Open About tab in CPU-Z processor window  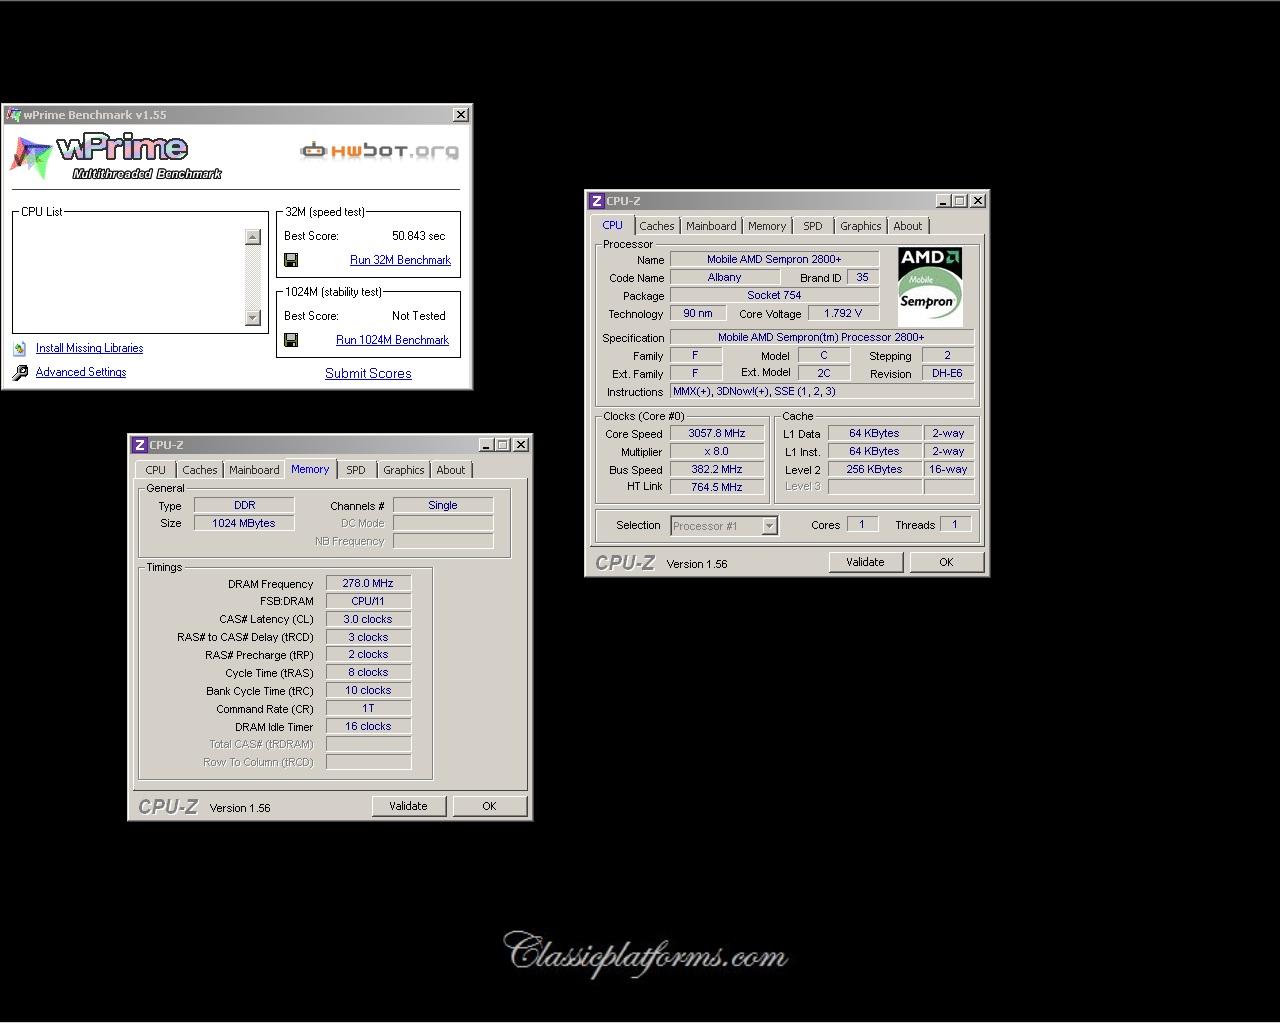(908, 226)
